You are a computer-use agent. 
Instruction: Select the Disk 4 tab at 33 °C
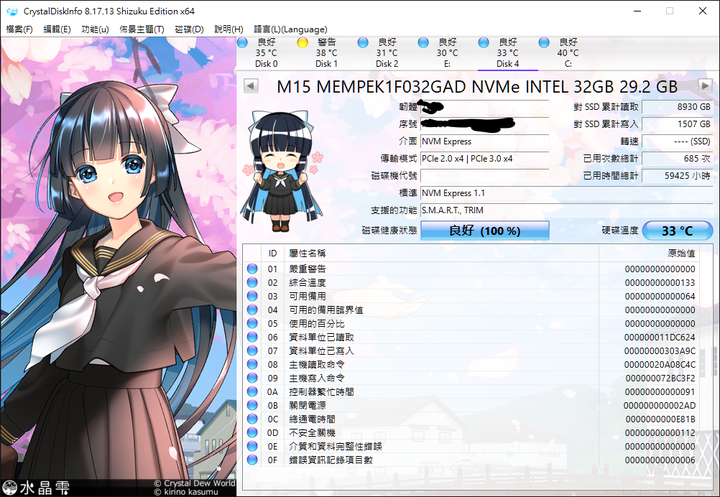pyautogui.click(x=507, y=53)
